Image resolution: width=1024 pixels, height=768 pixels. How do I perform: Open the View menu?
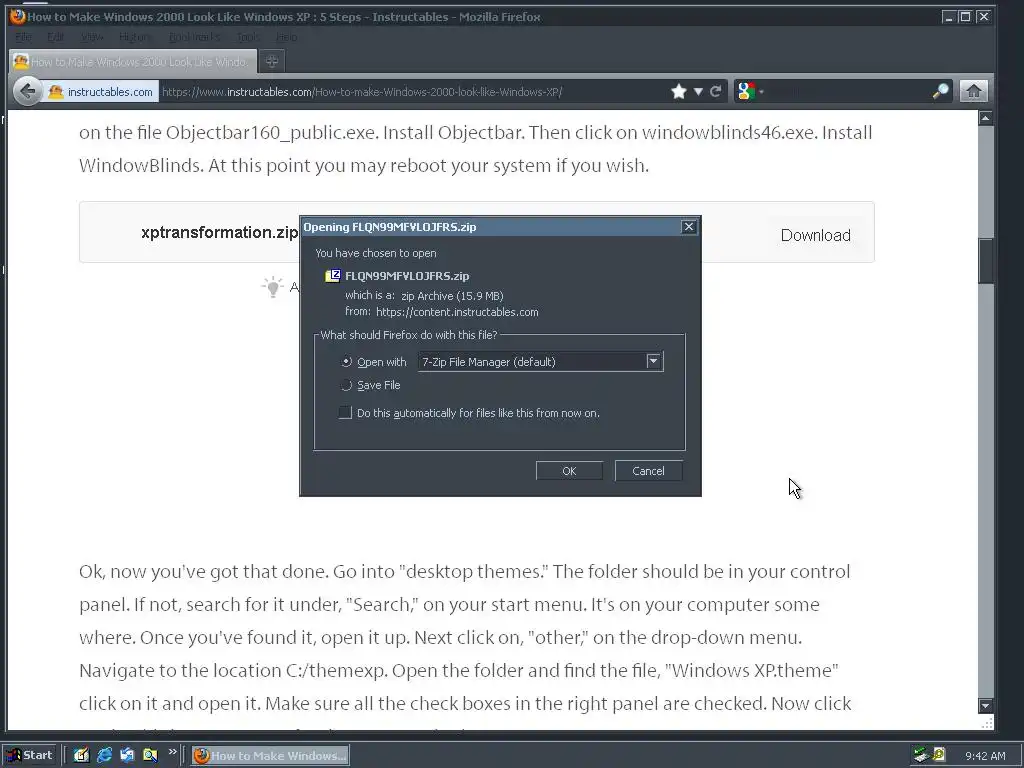[x=92, y=37]
